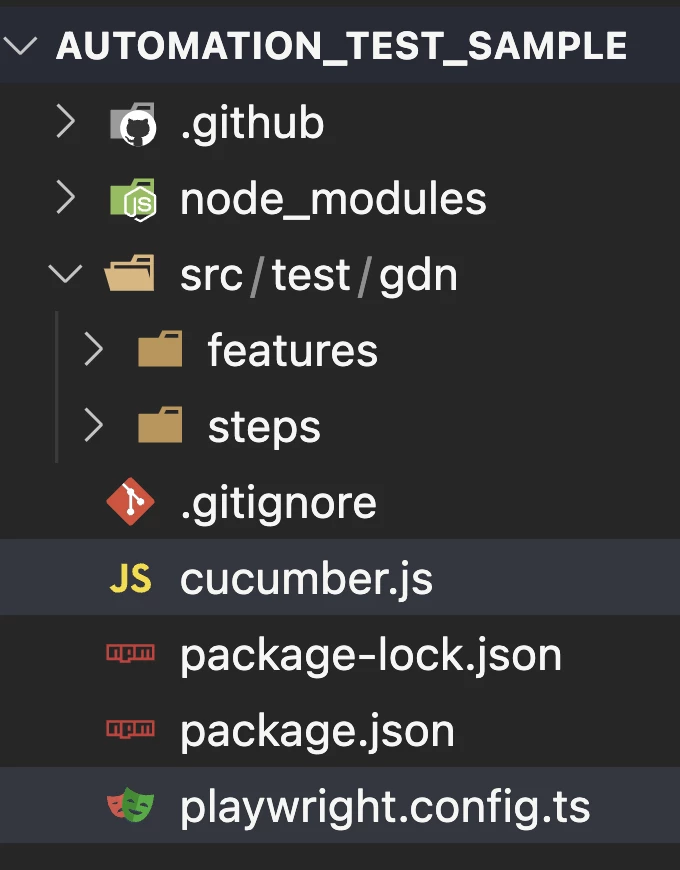This screenshot has height=870, width=680.
Task: Collapse the AUTOMATION_TEST_SAMPLE root section
Action: coord(24,46)
